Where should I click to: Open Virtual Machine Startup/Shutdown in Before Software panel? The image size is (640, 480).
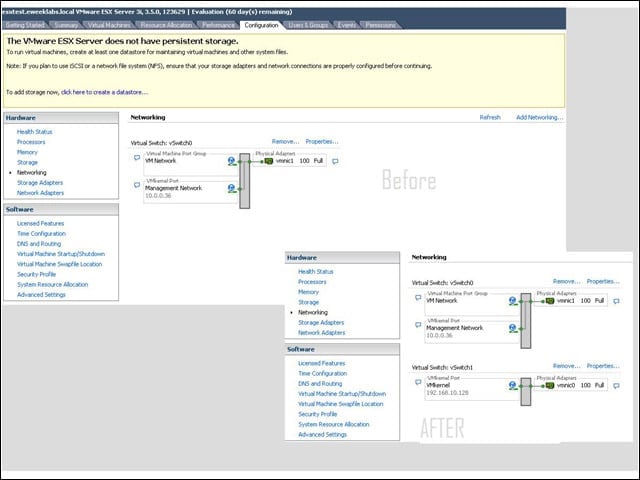click(x=61, y=254)
